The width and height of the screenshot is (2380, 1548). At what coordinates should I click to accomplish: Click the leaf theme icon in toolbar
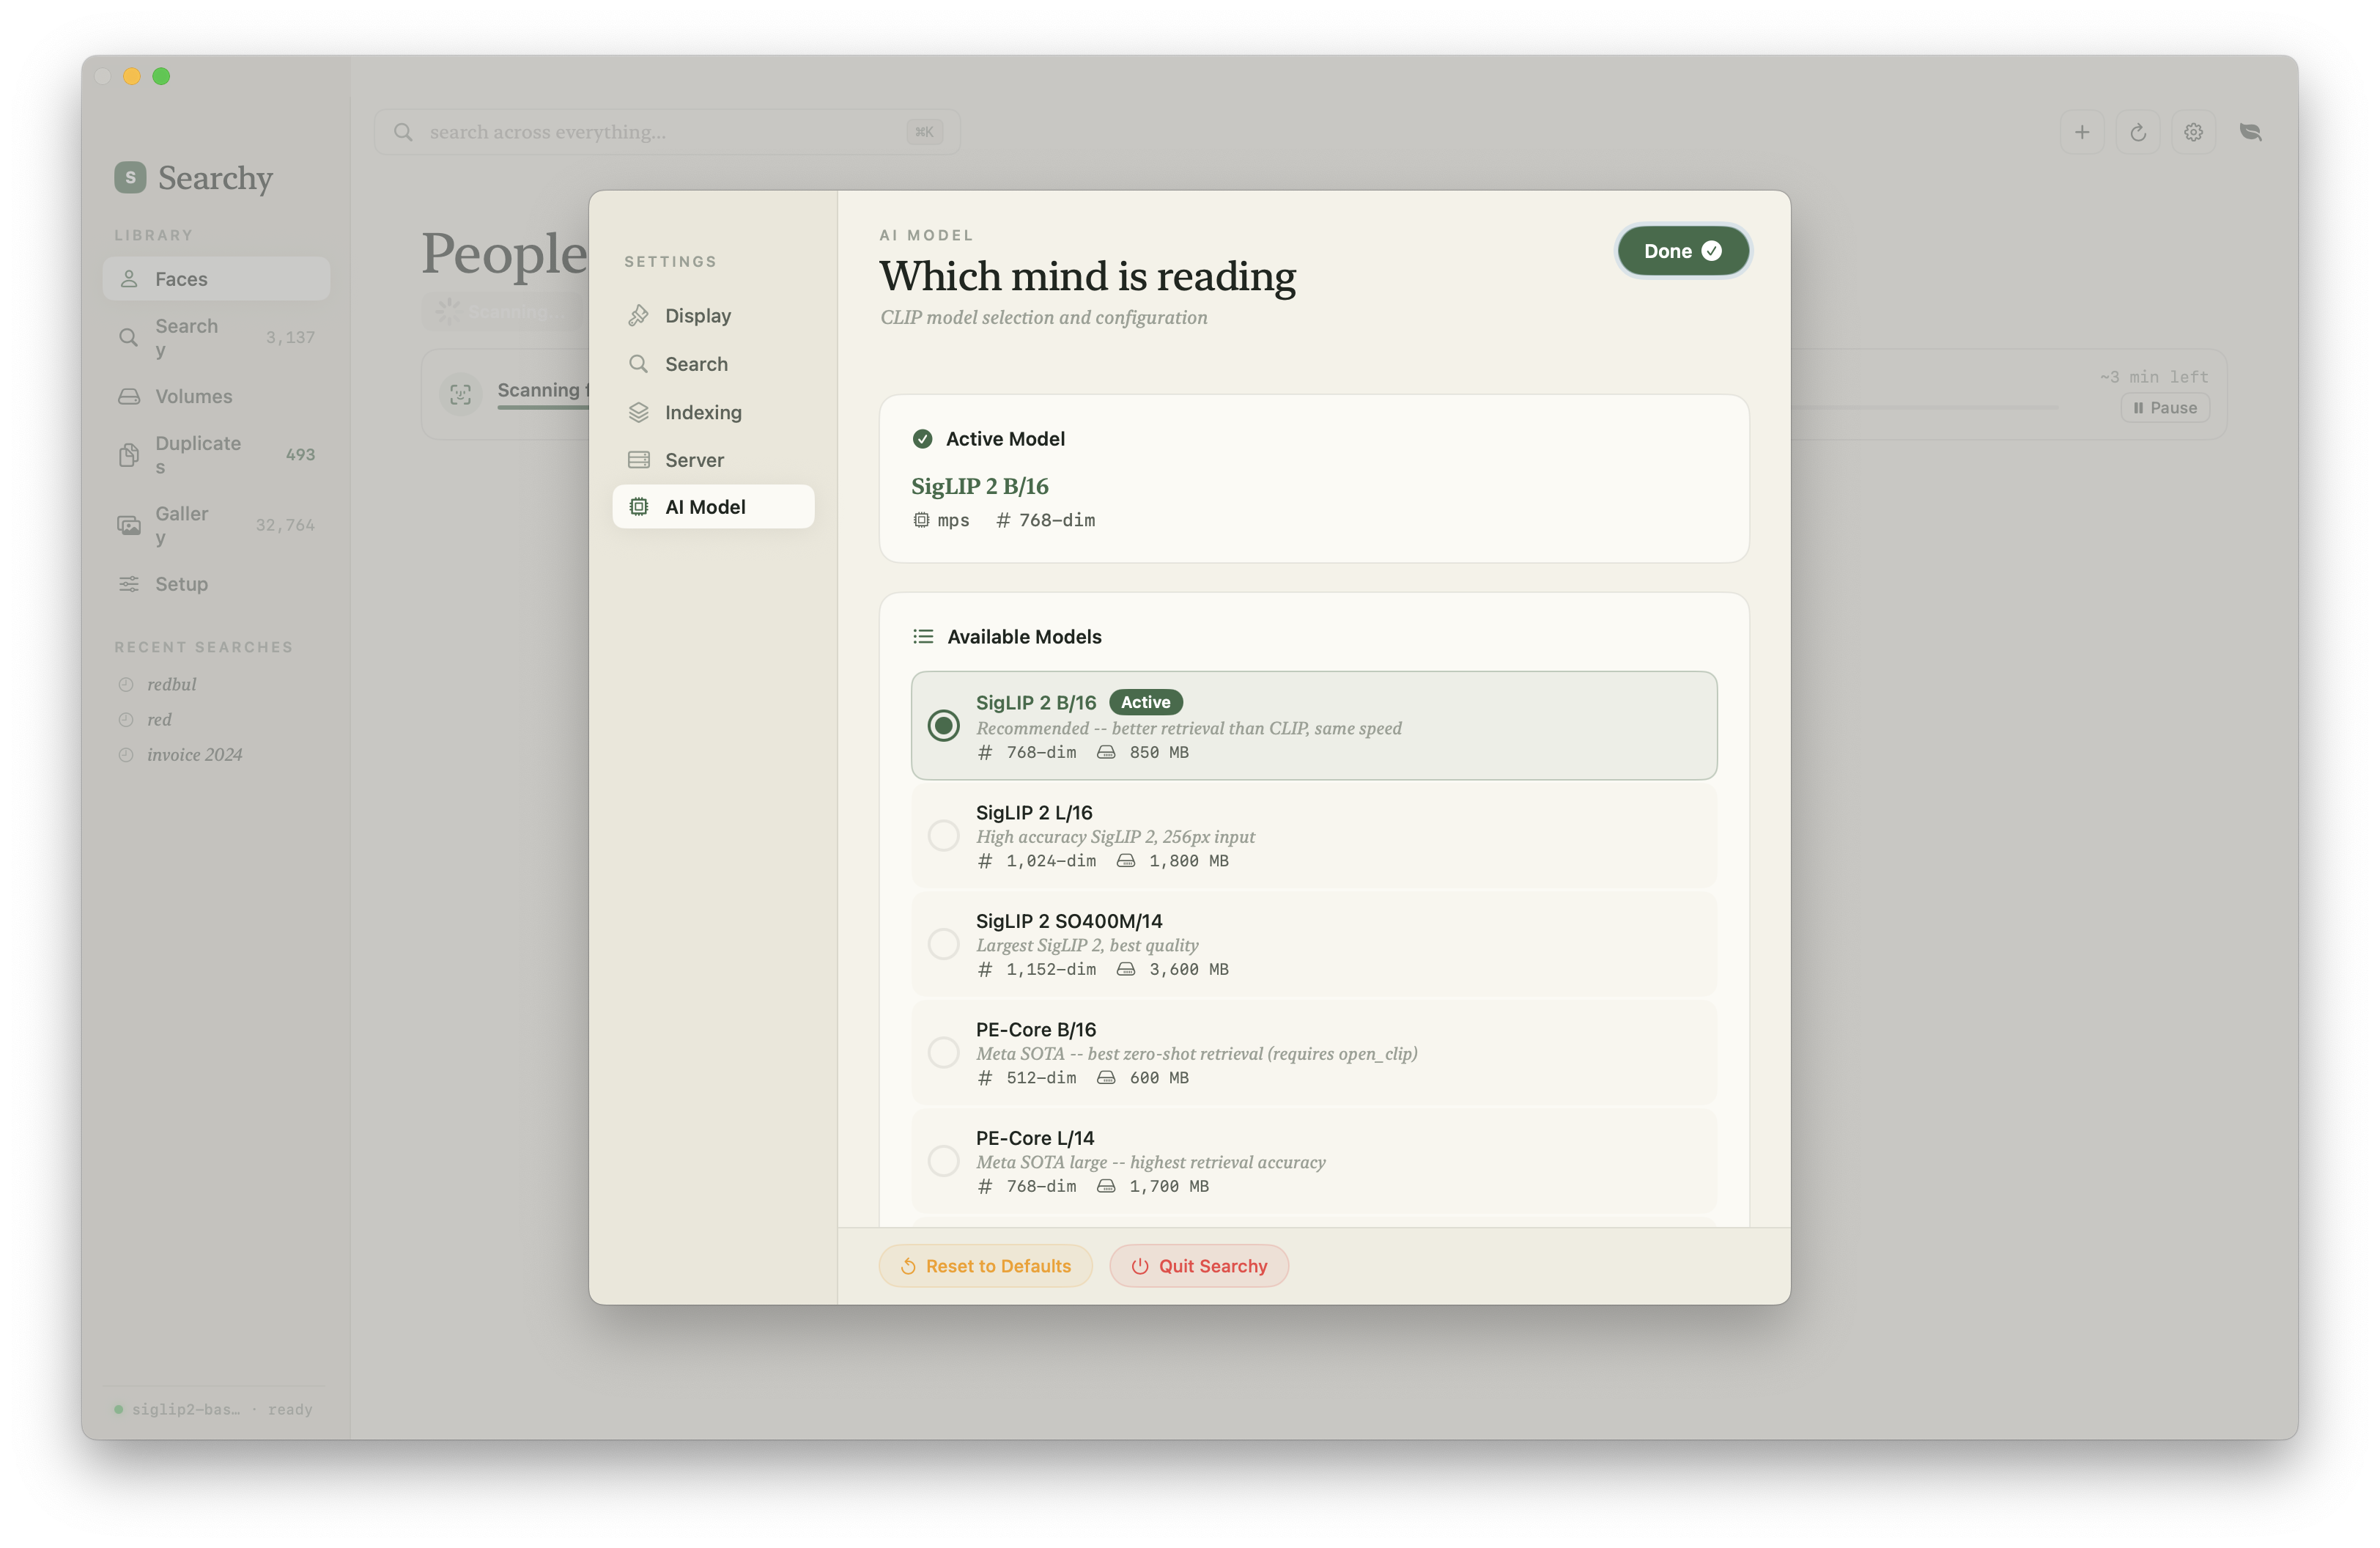[2250, 132]
